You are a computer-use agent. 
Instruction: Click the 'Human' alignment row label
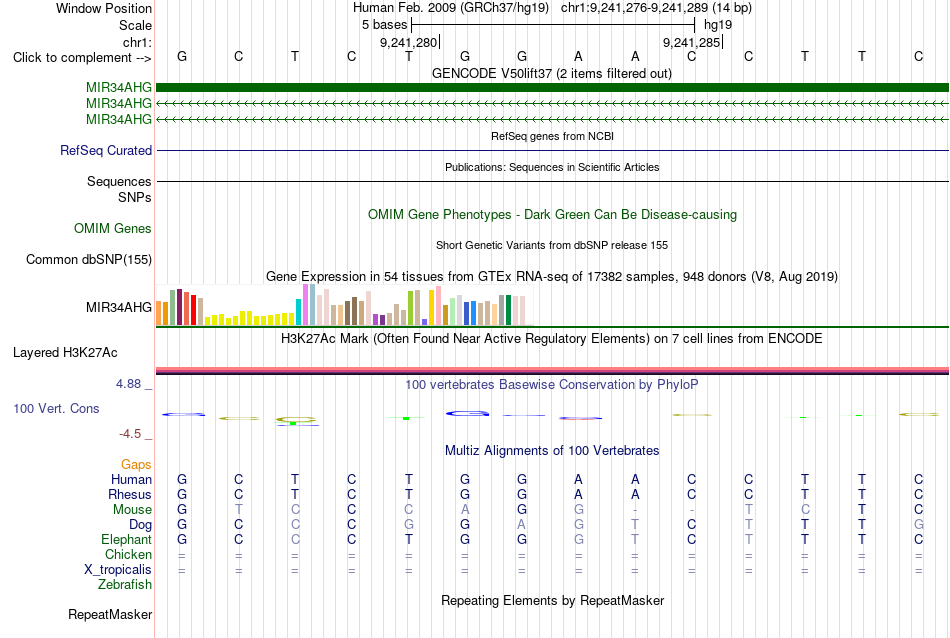click(x=131, y=479)
